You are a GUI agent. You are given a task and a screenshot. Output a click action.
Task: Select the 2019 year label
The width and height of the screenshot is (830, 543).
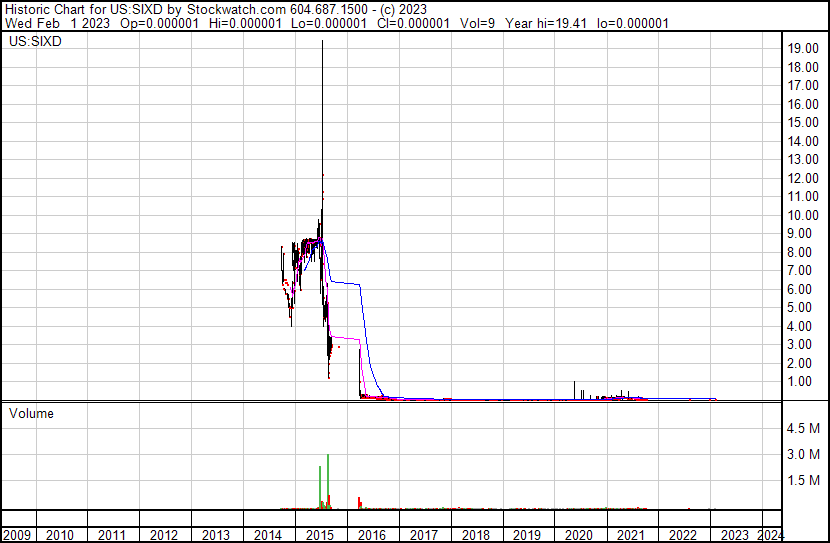[x=527, y=535]
